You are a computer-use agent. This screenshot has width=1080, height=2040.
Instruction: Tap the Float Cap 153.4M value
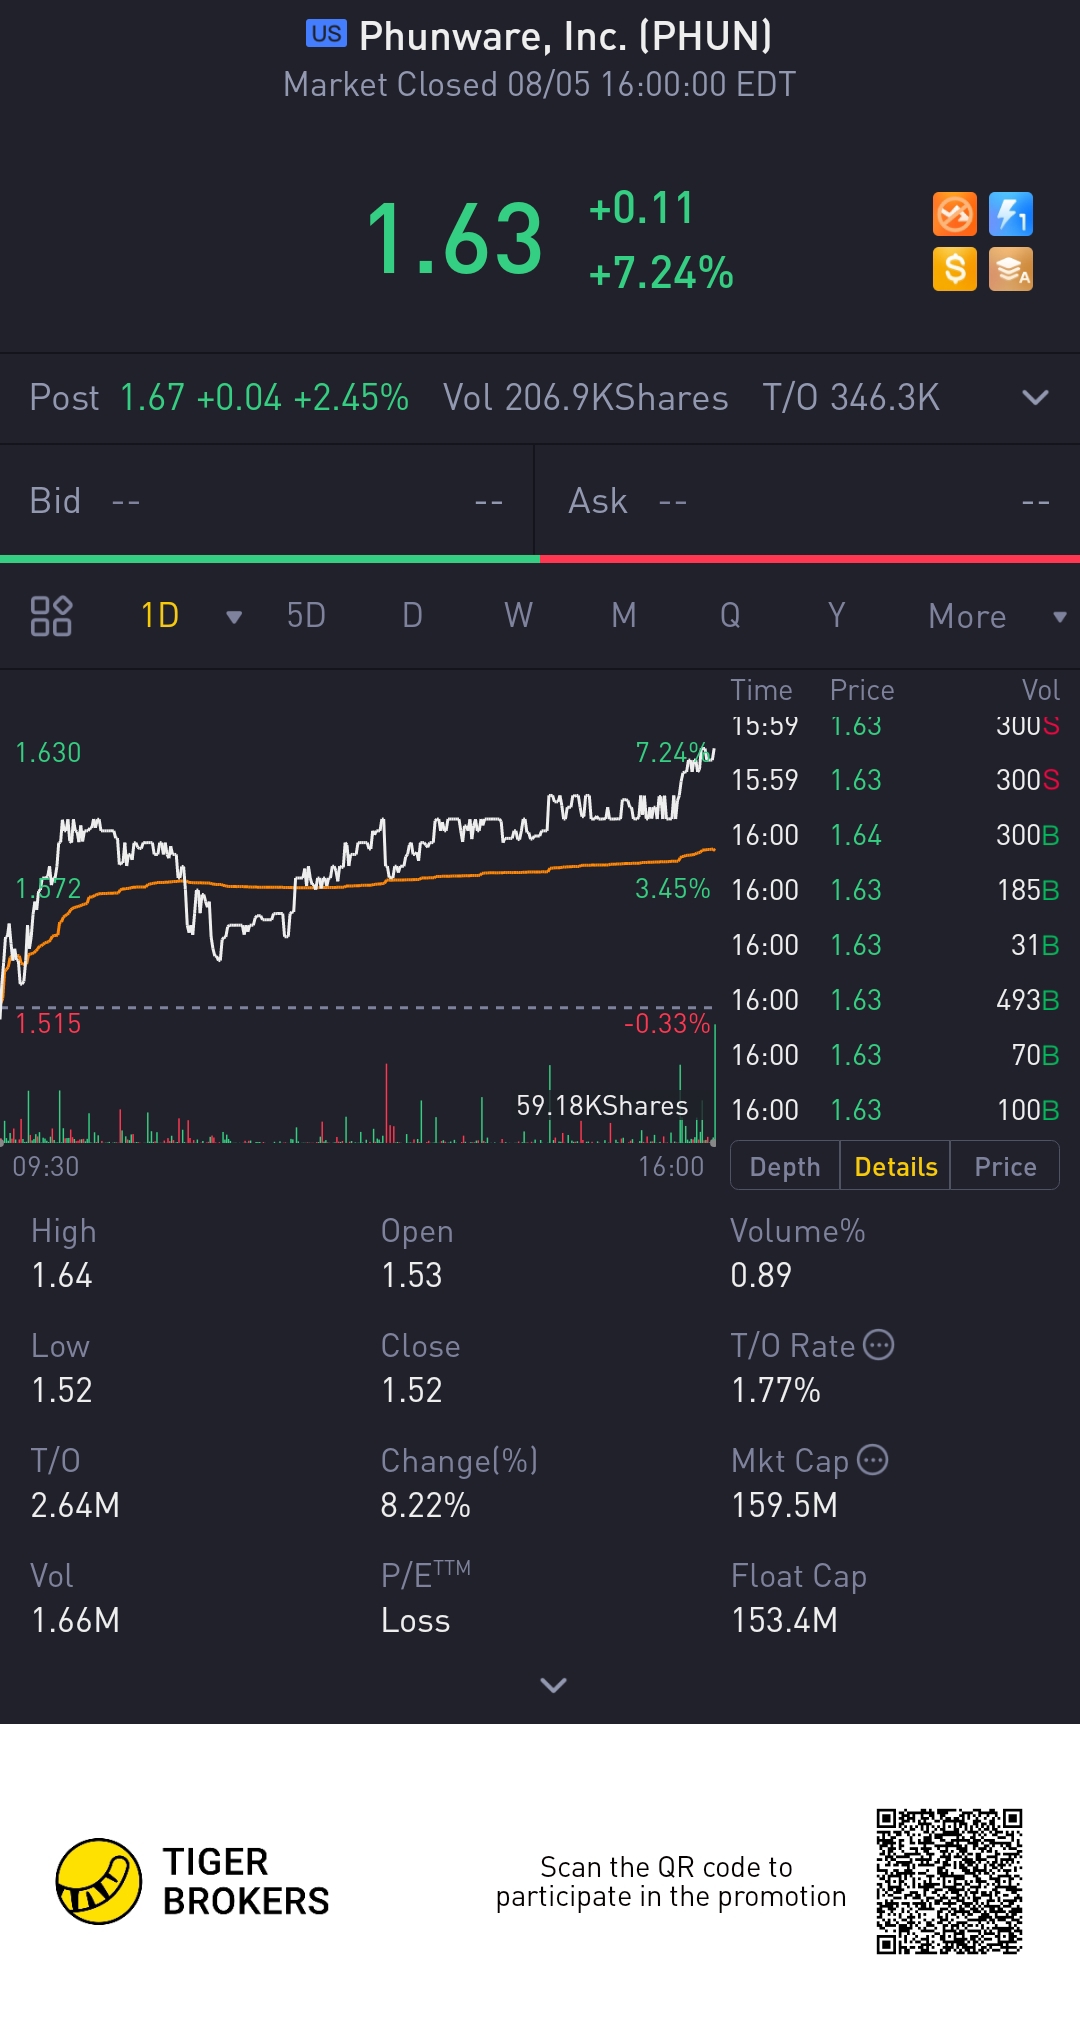pos(785,1620)
